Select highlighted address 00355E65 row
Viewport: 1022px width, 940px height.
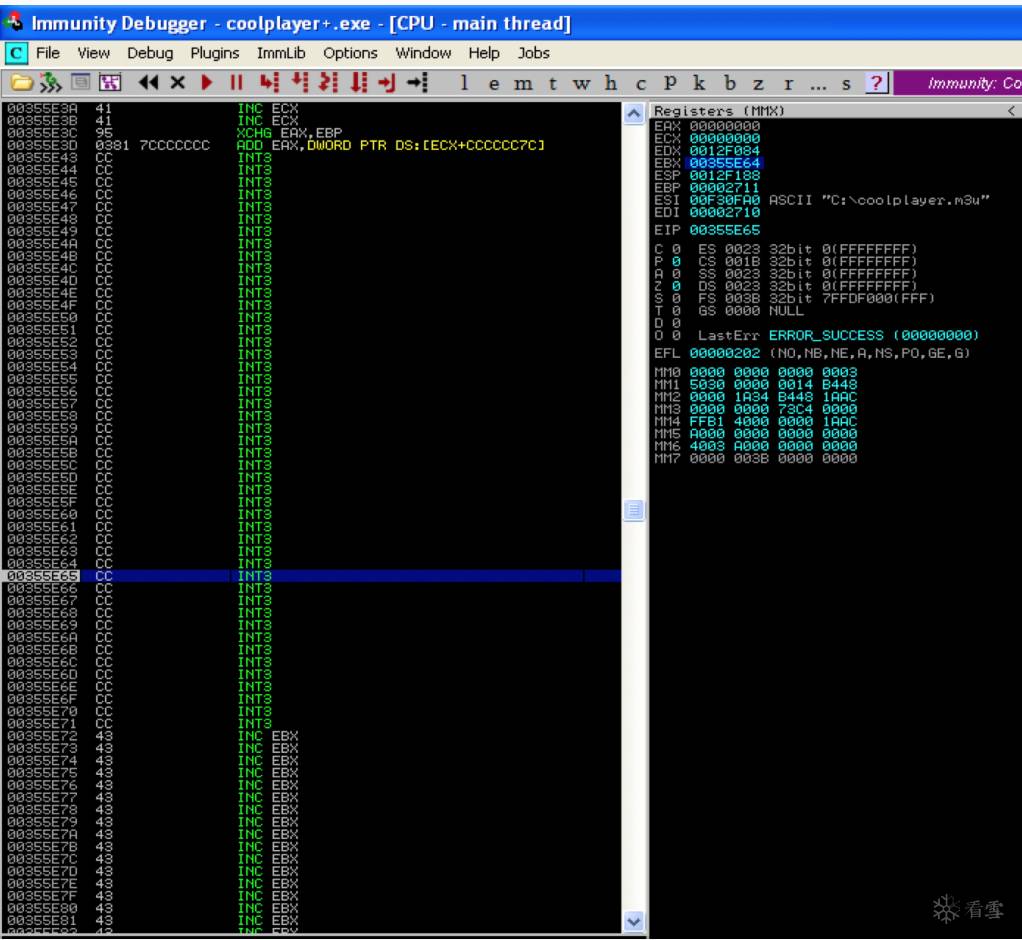pos(312,576)
